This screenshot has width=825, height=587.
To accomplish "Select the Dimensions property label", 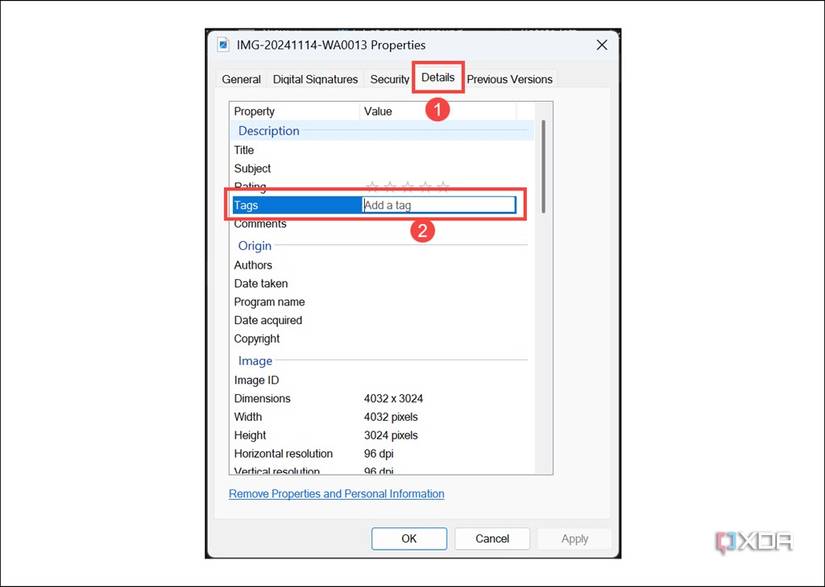I will click(262, 399).
